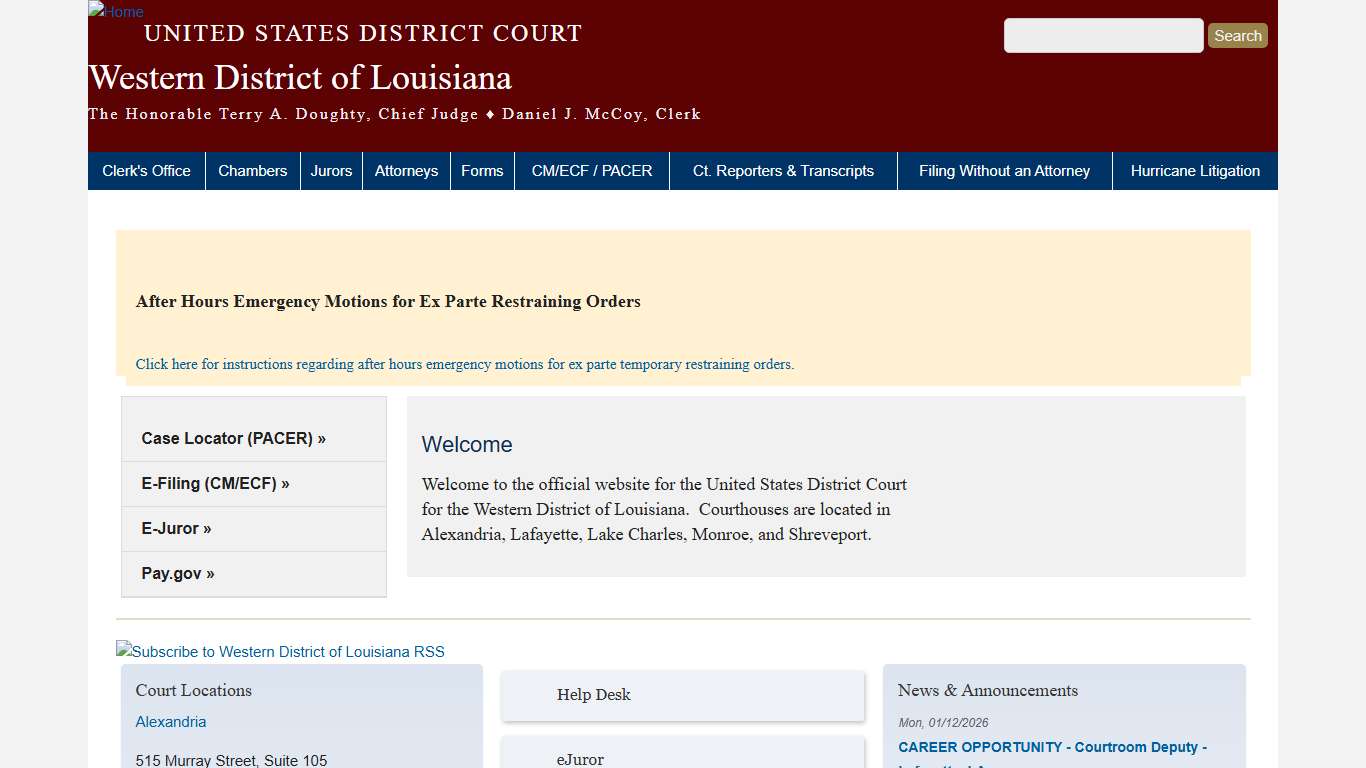Open the Clerk's Office menu item
This screenshot has width=1366, height=768.
[x=146, y=170]
